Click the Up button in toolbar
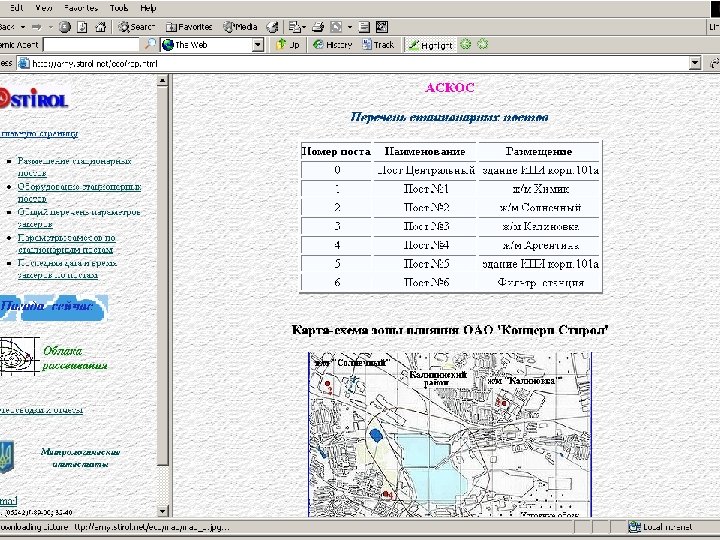 [288, 45]
